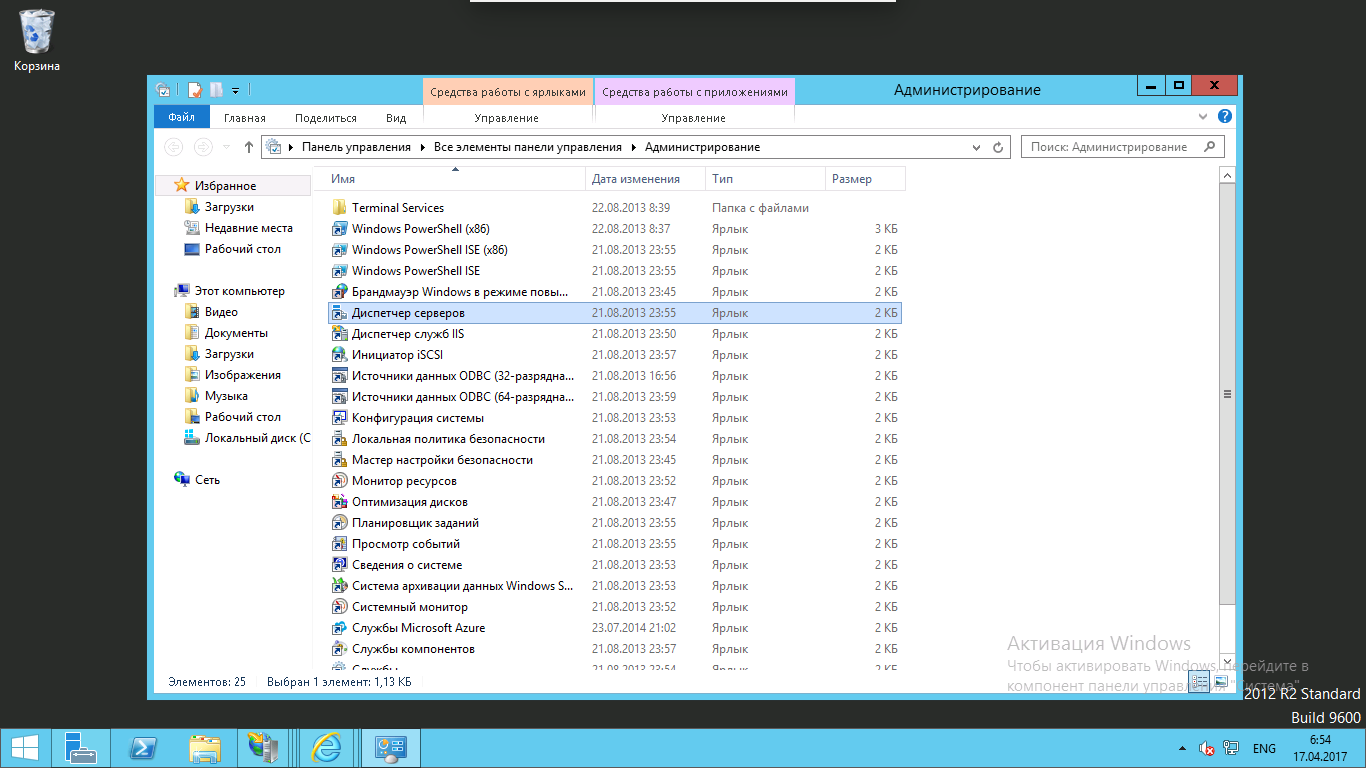Open the Quick Access Toolbar customize dropdown
The image size is (1366, 768).
tap(236, 90)
